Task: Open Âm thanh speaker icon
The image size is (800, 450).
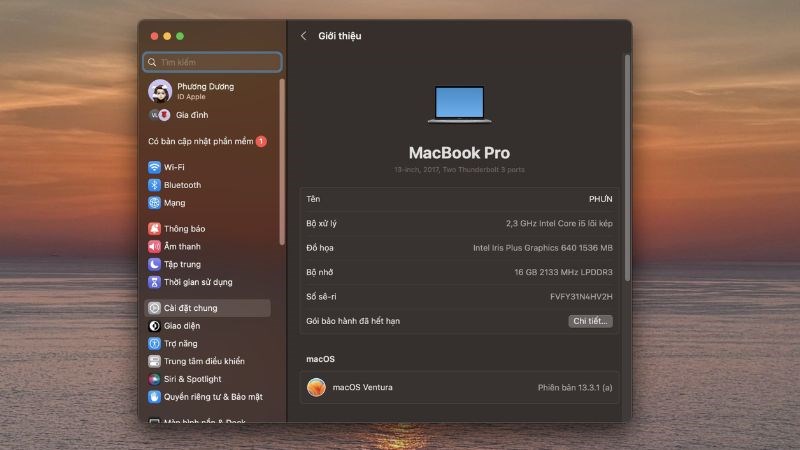Action: point(154,246)
